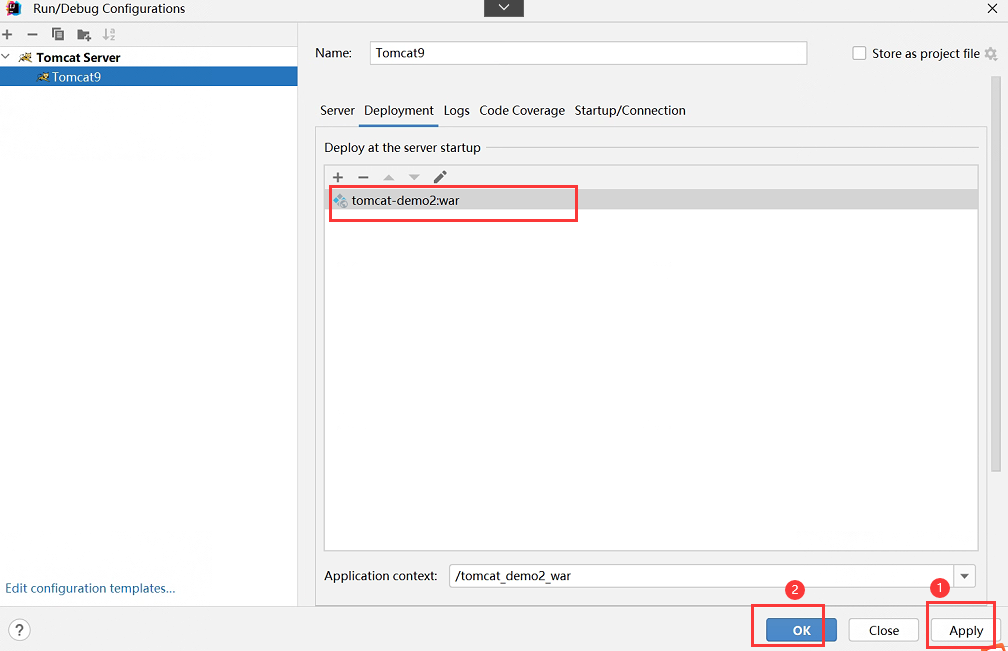The image size is (1008, 651).
Task: Switch to the Deployment tab
Action: (399, 111)
